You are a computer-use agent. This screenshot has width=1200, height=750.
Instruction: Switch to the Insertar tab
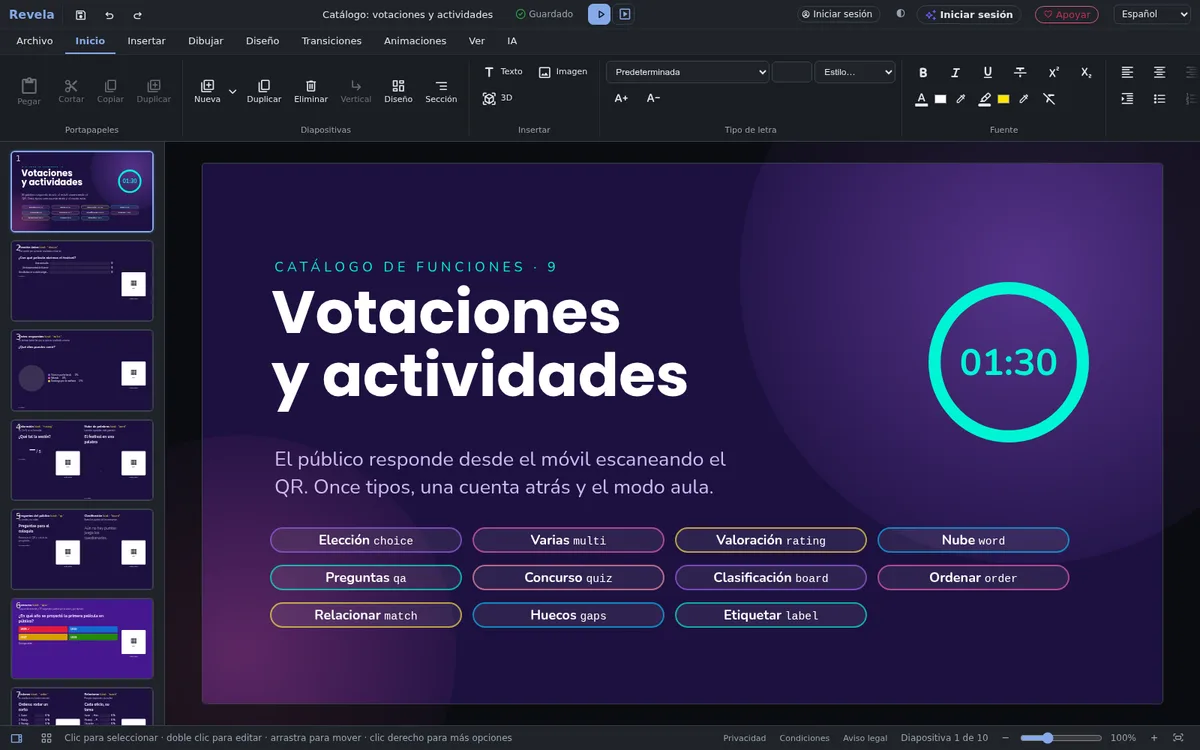(x=147, y=41)
